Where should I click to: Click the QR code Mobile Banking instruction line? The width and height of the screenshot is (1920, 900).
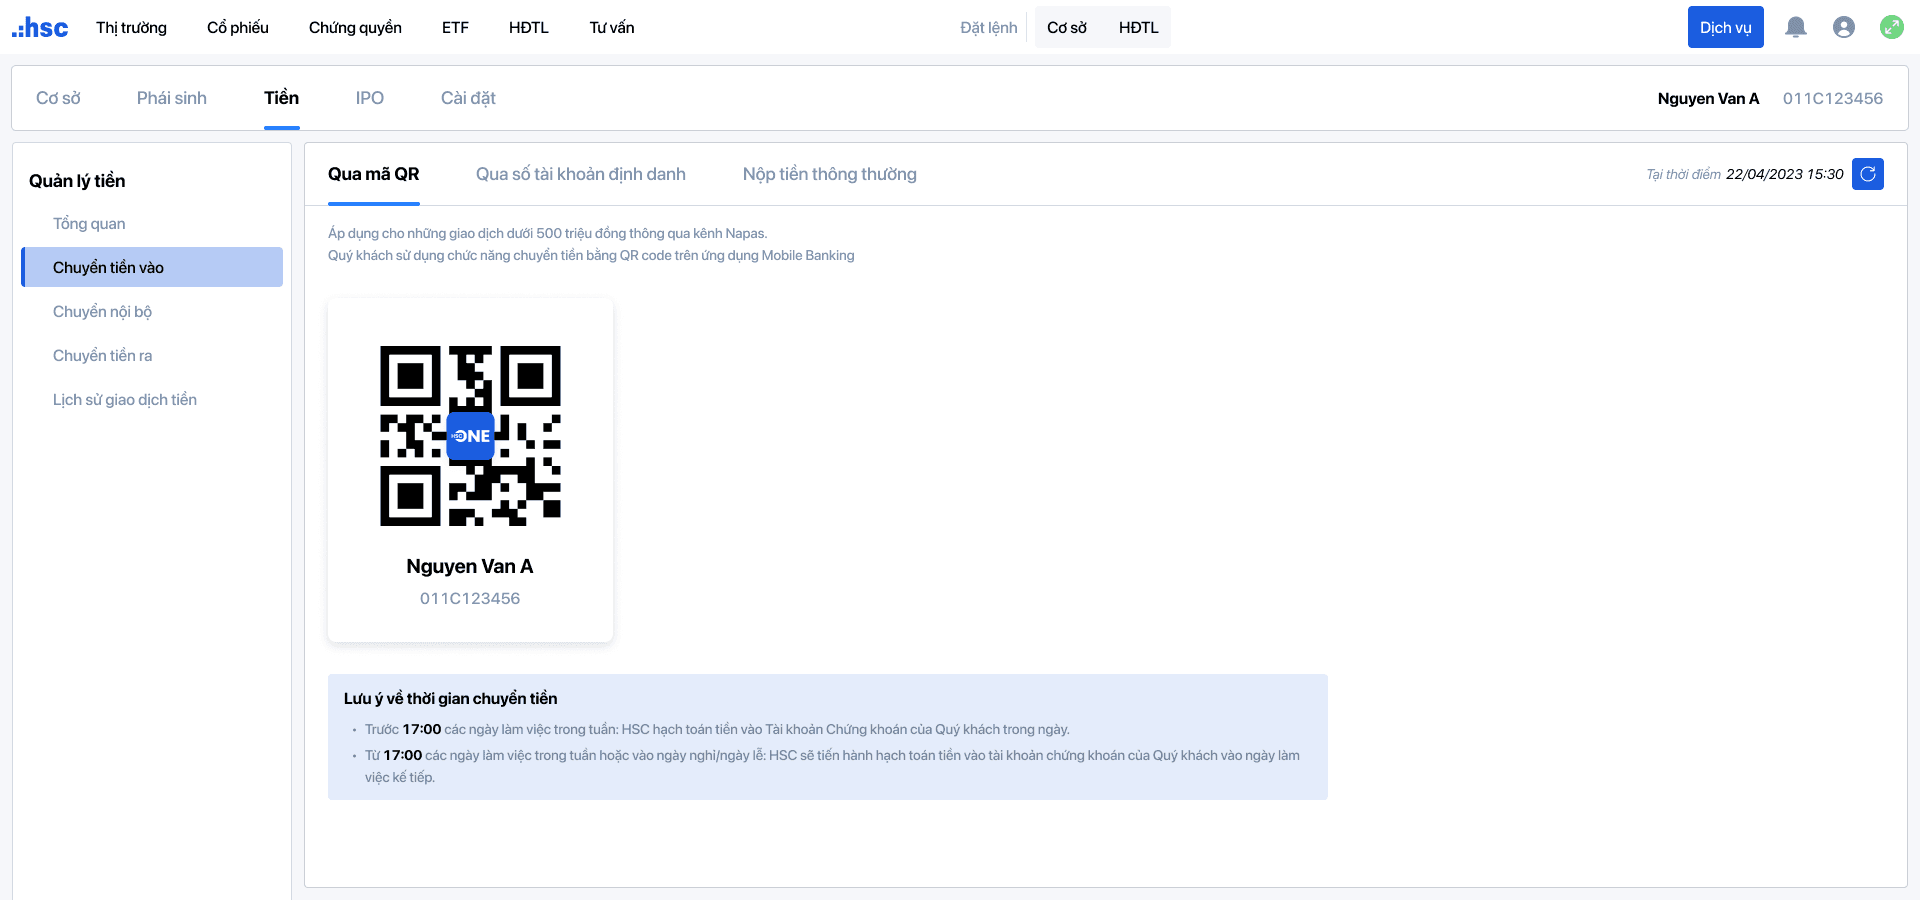591,255
